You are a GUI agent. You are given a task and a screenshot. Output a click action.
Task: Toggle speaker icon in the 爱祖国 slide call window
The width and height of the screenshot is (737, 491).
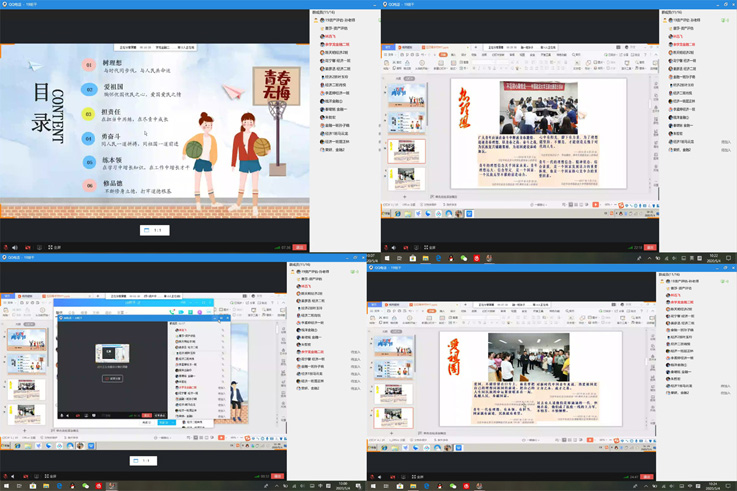pyautogui.click(x=381, y=476)
